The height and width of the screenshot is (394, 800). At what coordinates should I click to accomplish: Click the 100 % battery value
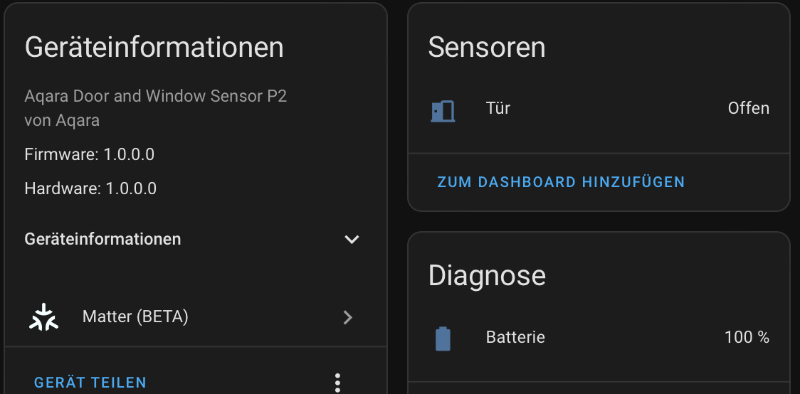point(747,337)
